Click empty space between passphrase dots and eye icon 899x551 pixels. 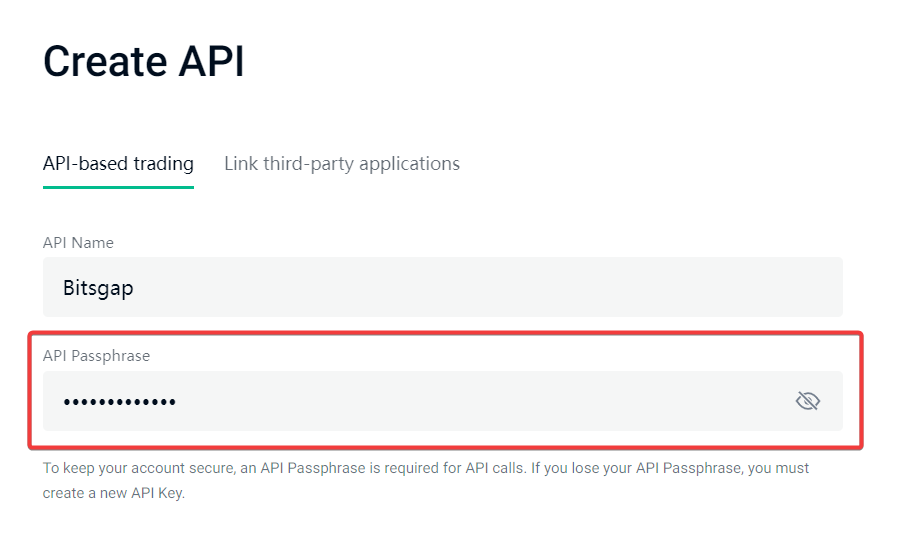point(480,401)
